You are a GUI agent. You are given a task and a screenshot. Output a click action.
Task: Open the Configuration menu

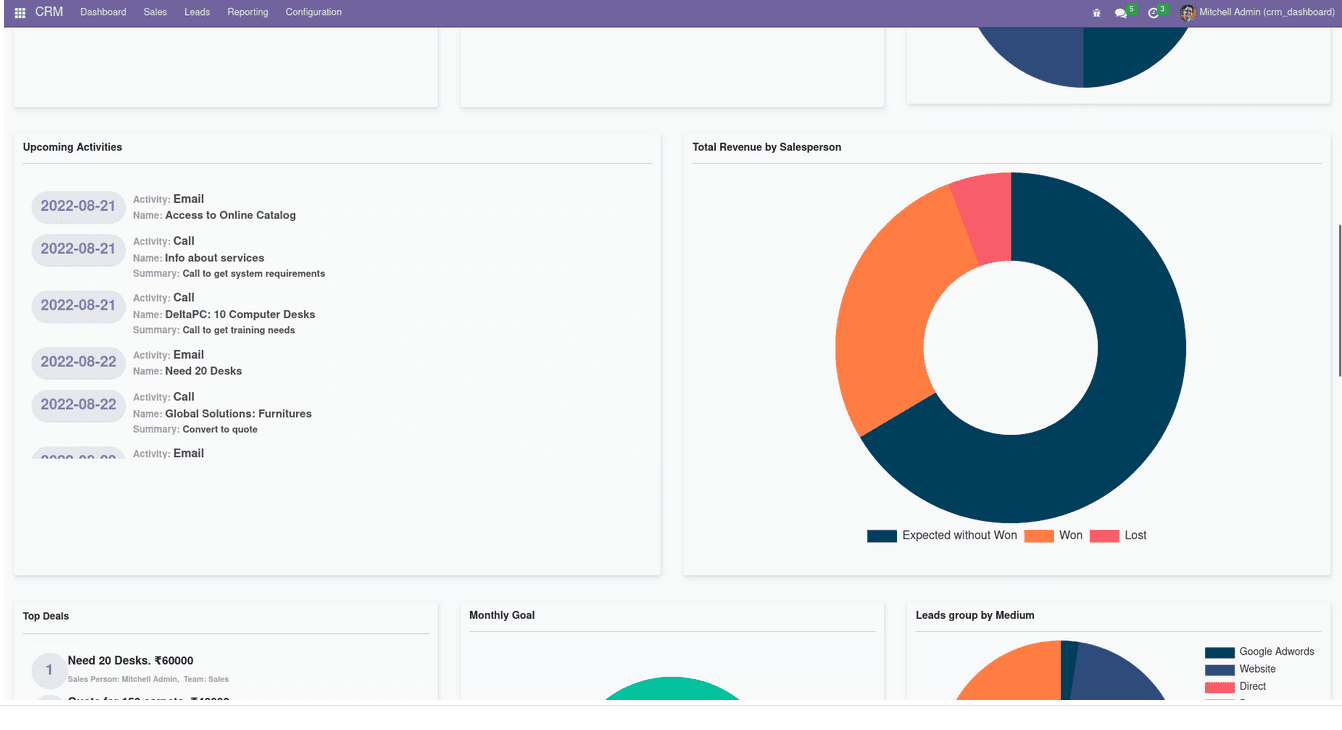click(314, 12)
